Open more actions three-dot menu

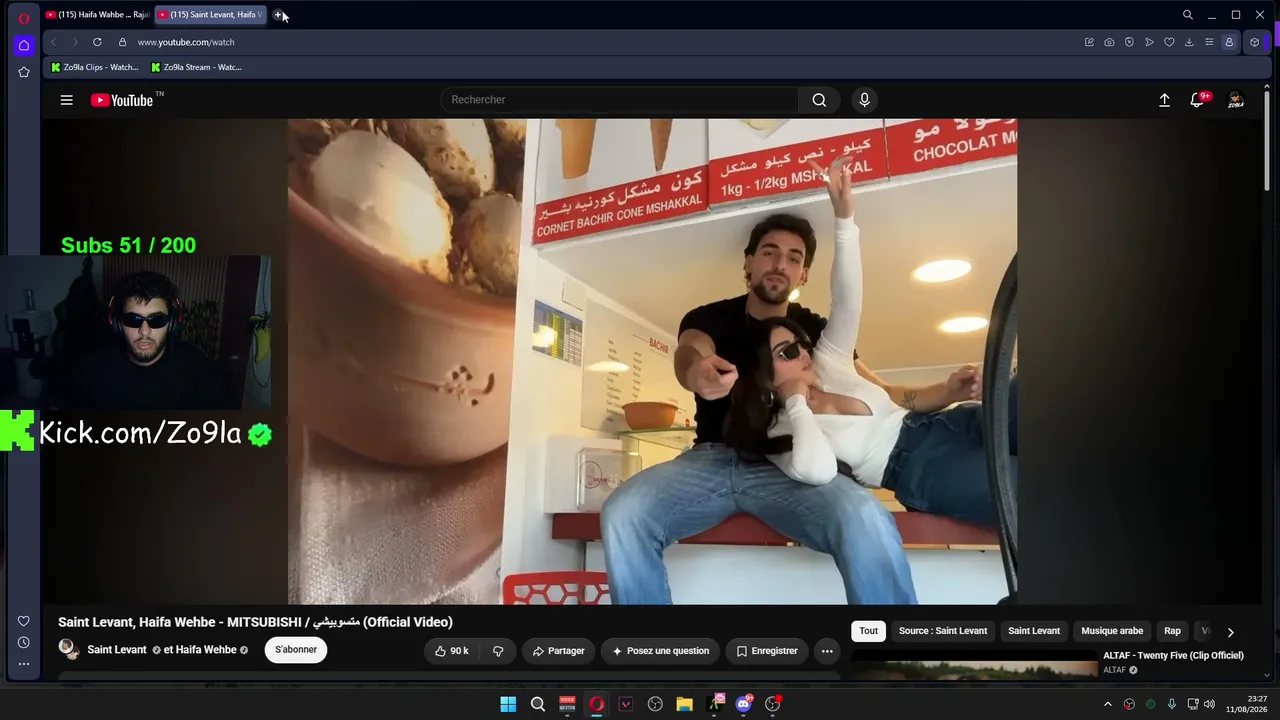827,651
